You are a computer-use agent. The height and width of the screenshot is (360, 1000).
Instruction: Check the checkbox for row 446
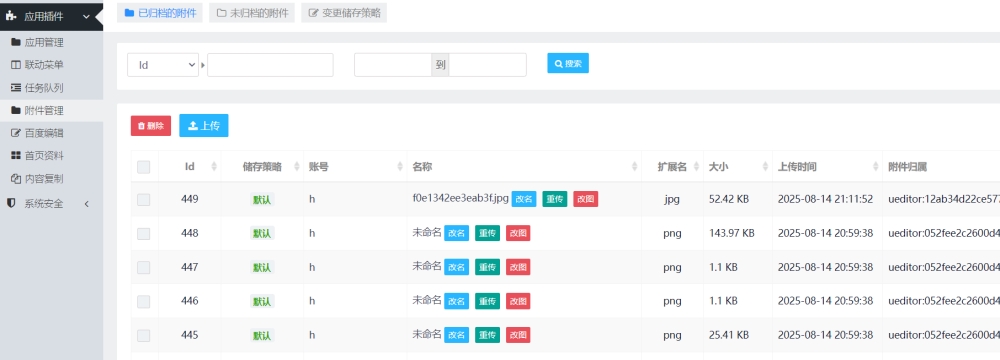click(x=143, y=301)
